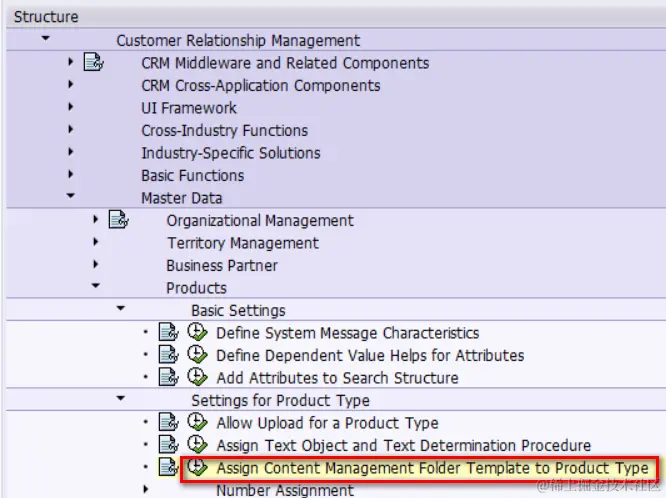Click 'Assign Content Management Folder Template to Product Type'
666x498 pixels.
(432, 469)
